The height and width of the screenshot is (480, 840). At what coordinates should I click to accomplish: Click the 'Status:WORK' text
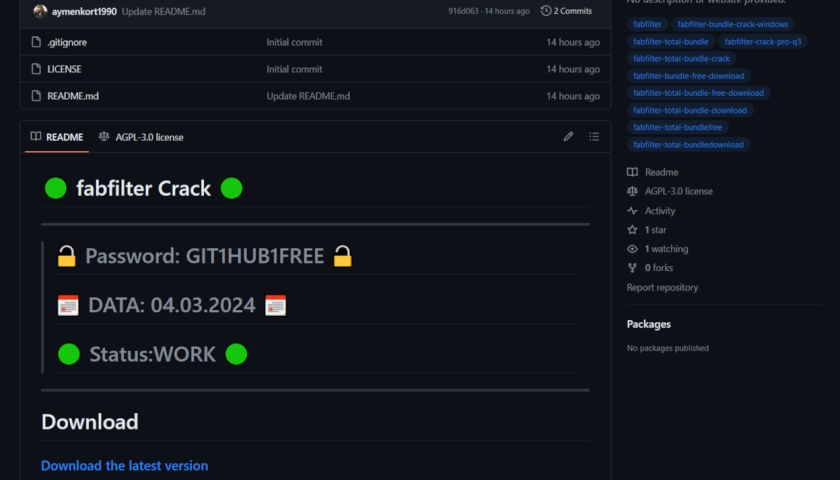pos(153,354)
